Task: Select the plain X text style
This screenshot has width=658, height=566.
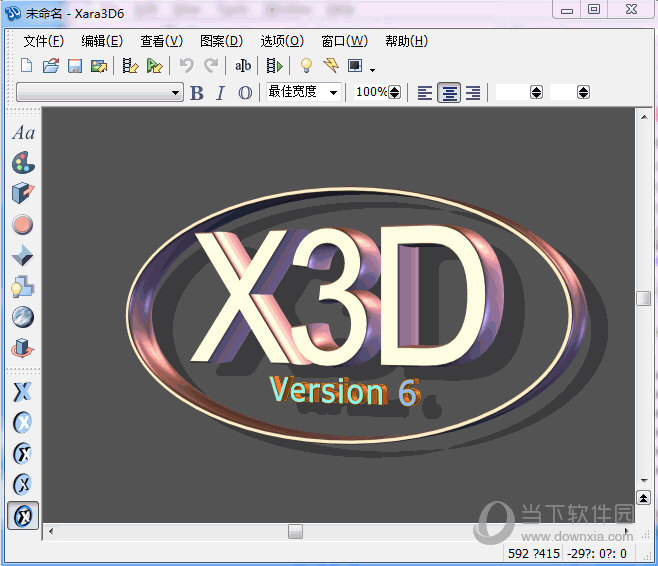Action: pyautogui.click(x=23, y=392)
